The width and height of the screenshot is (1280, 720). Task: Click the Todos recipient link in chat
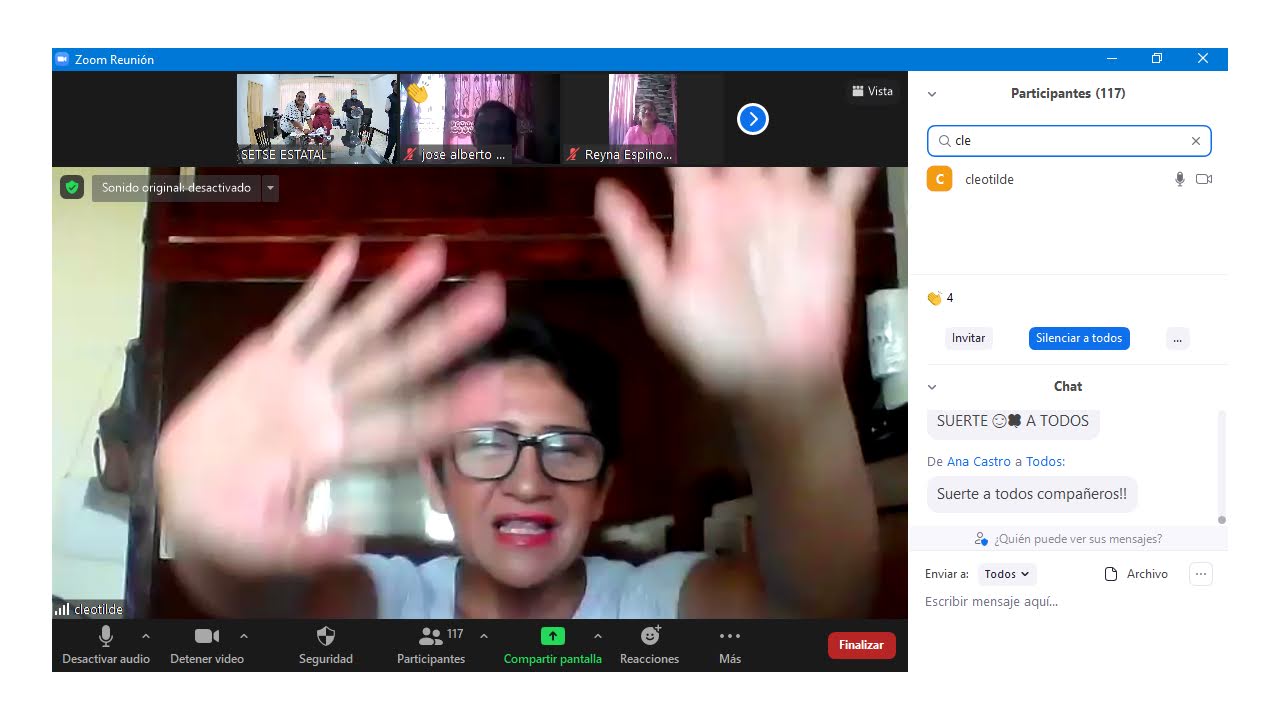tap(1045, 461)
